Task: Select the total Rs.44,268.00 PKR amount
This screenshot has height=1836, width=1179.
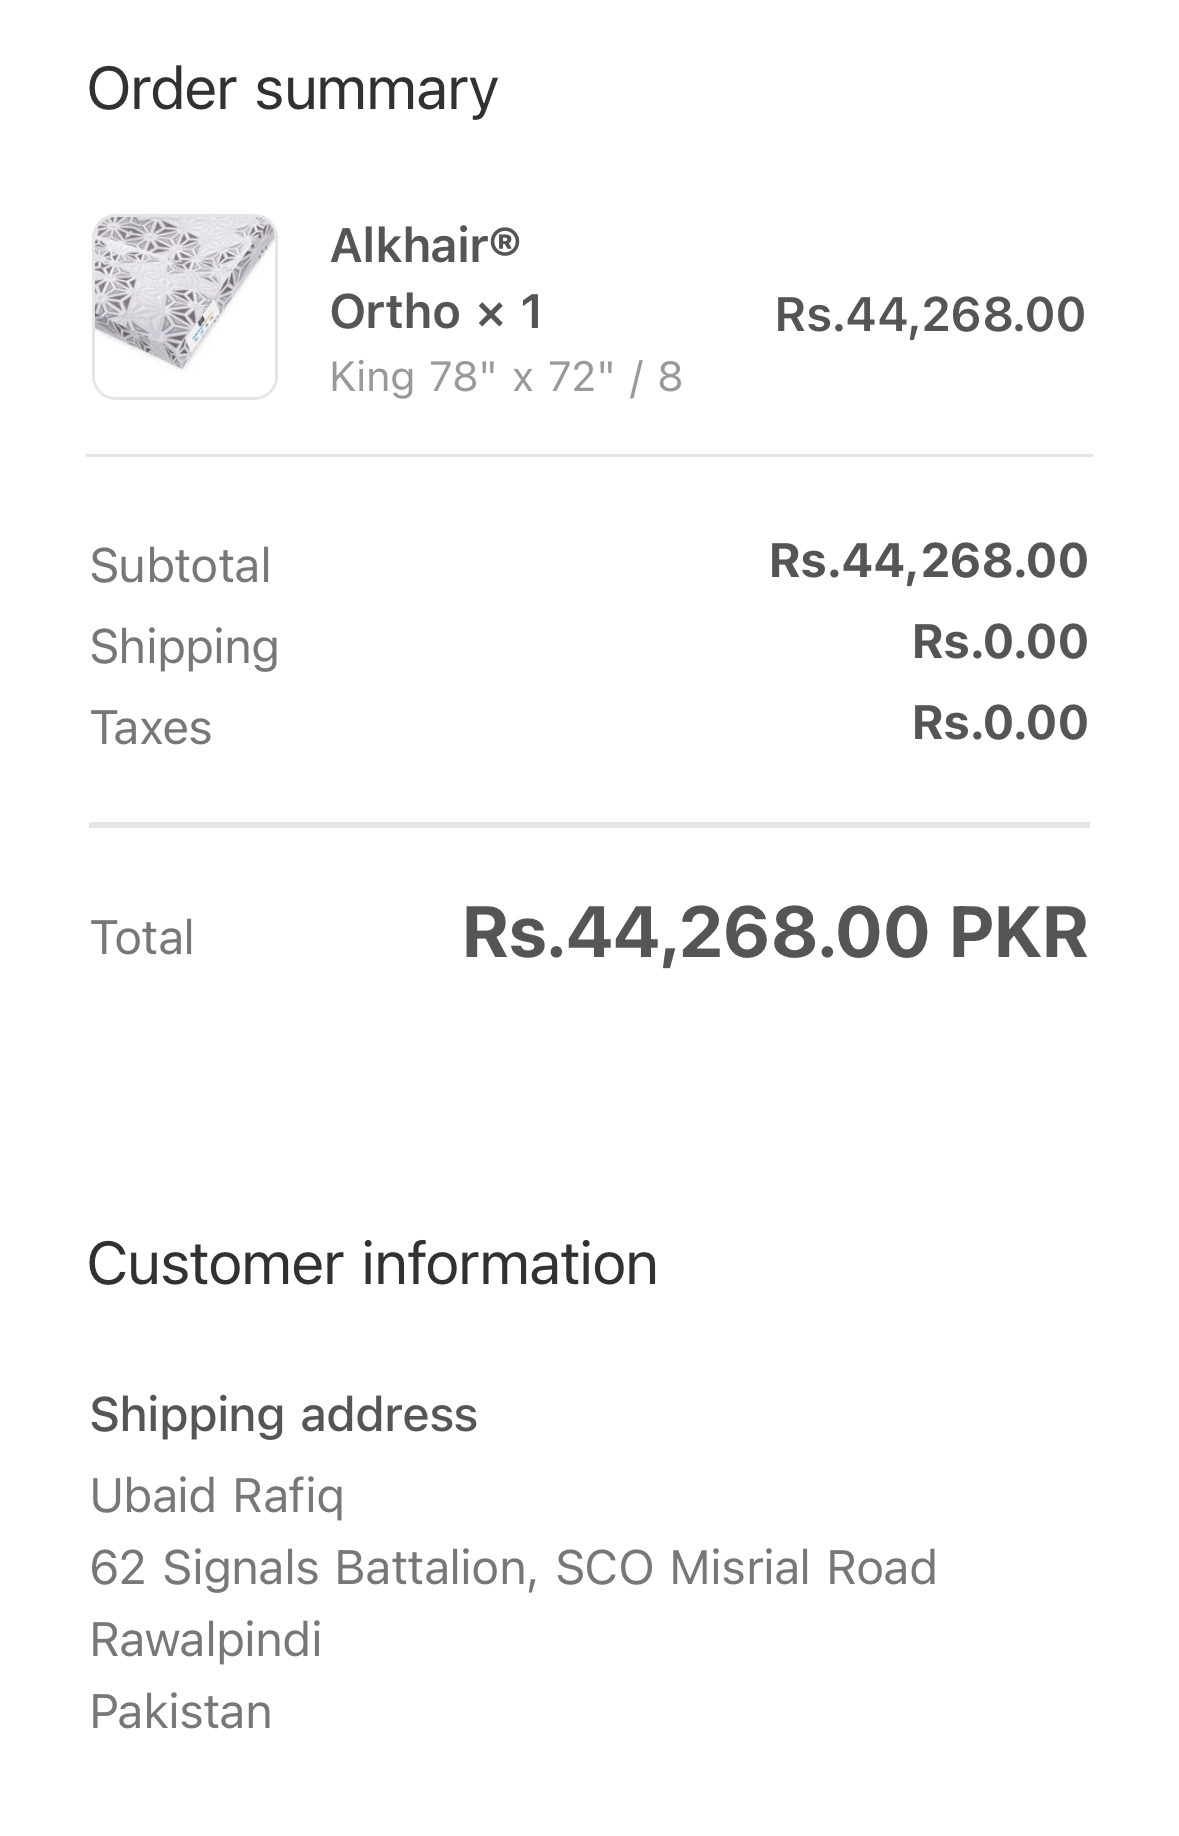Action: 774,932
